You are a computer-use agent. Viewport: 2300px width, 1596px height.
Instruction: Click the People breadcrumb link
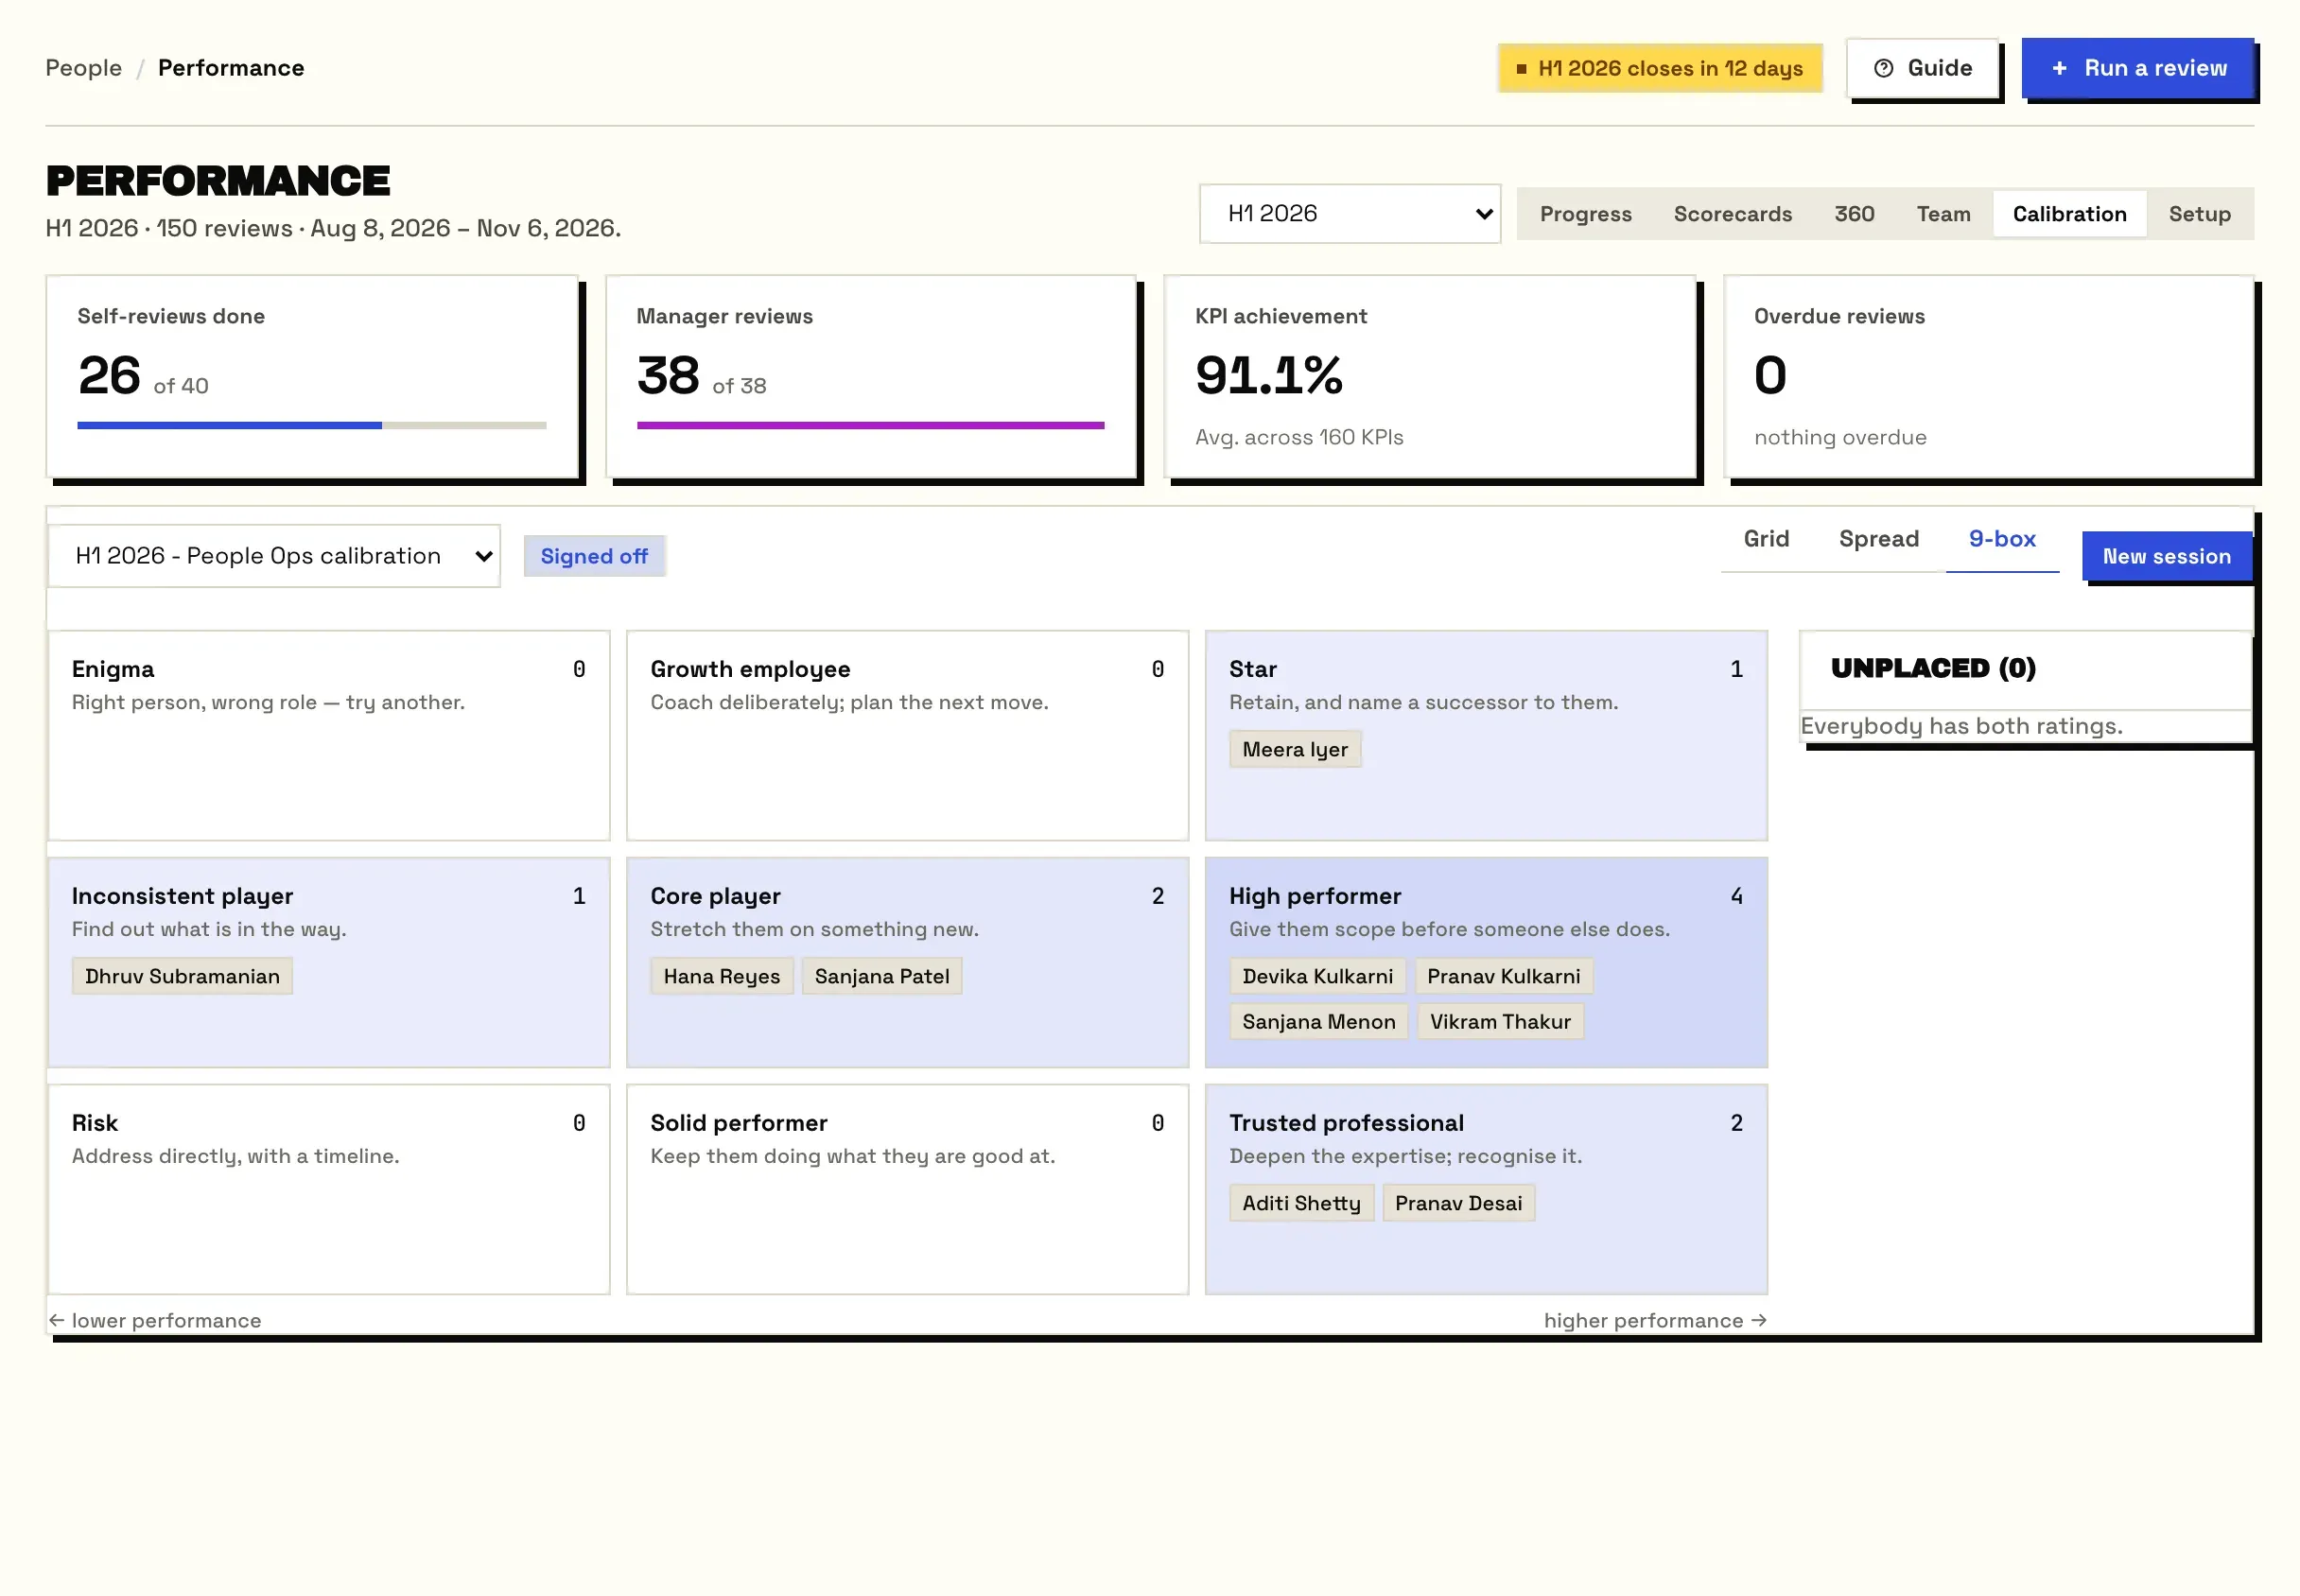coord(84,68)
